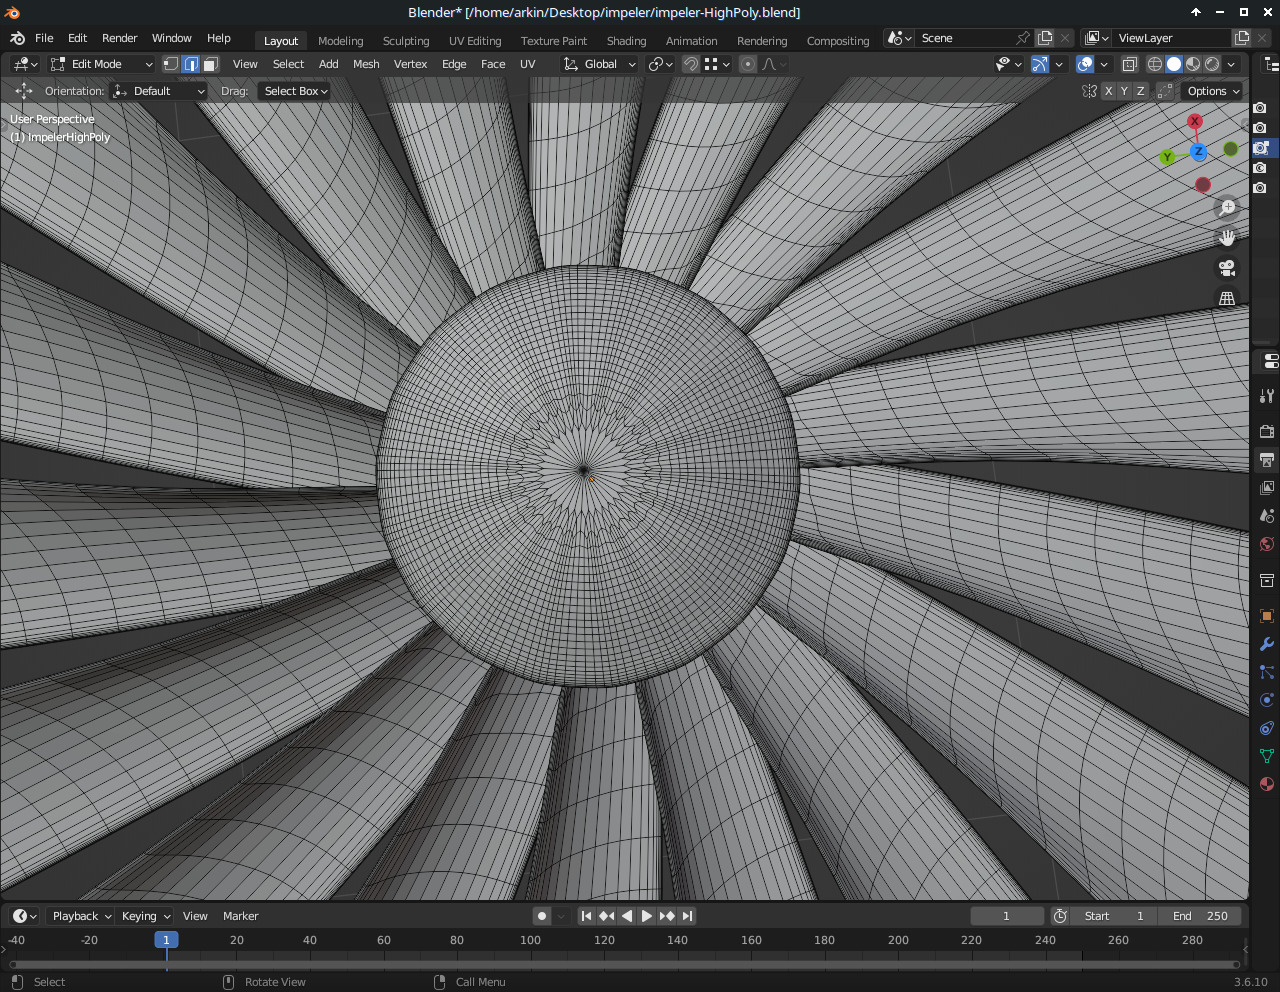1280x992 pixels.
Task: Open the Tool properties tab
Action: pos(1267,396)
